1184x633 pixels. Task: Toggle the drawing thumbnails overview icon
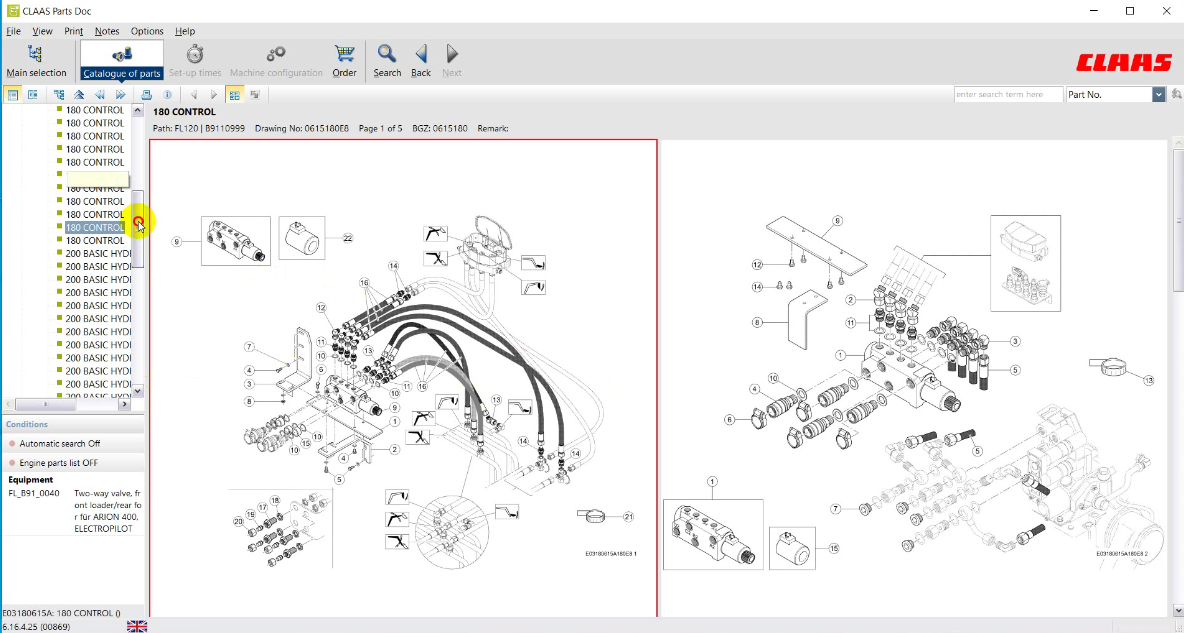click(235, 94)
